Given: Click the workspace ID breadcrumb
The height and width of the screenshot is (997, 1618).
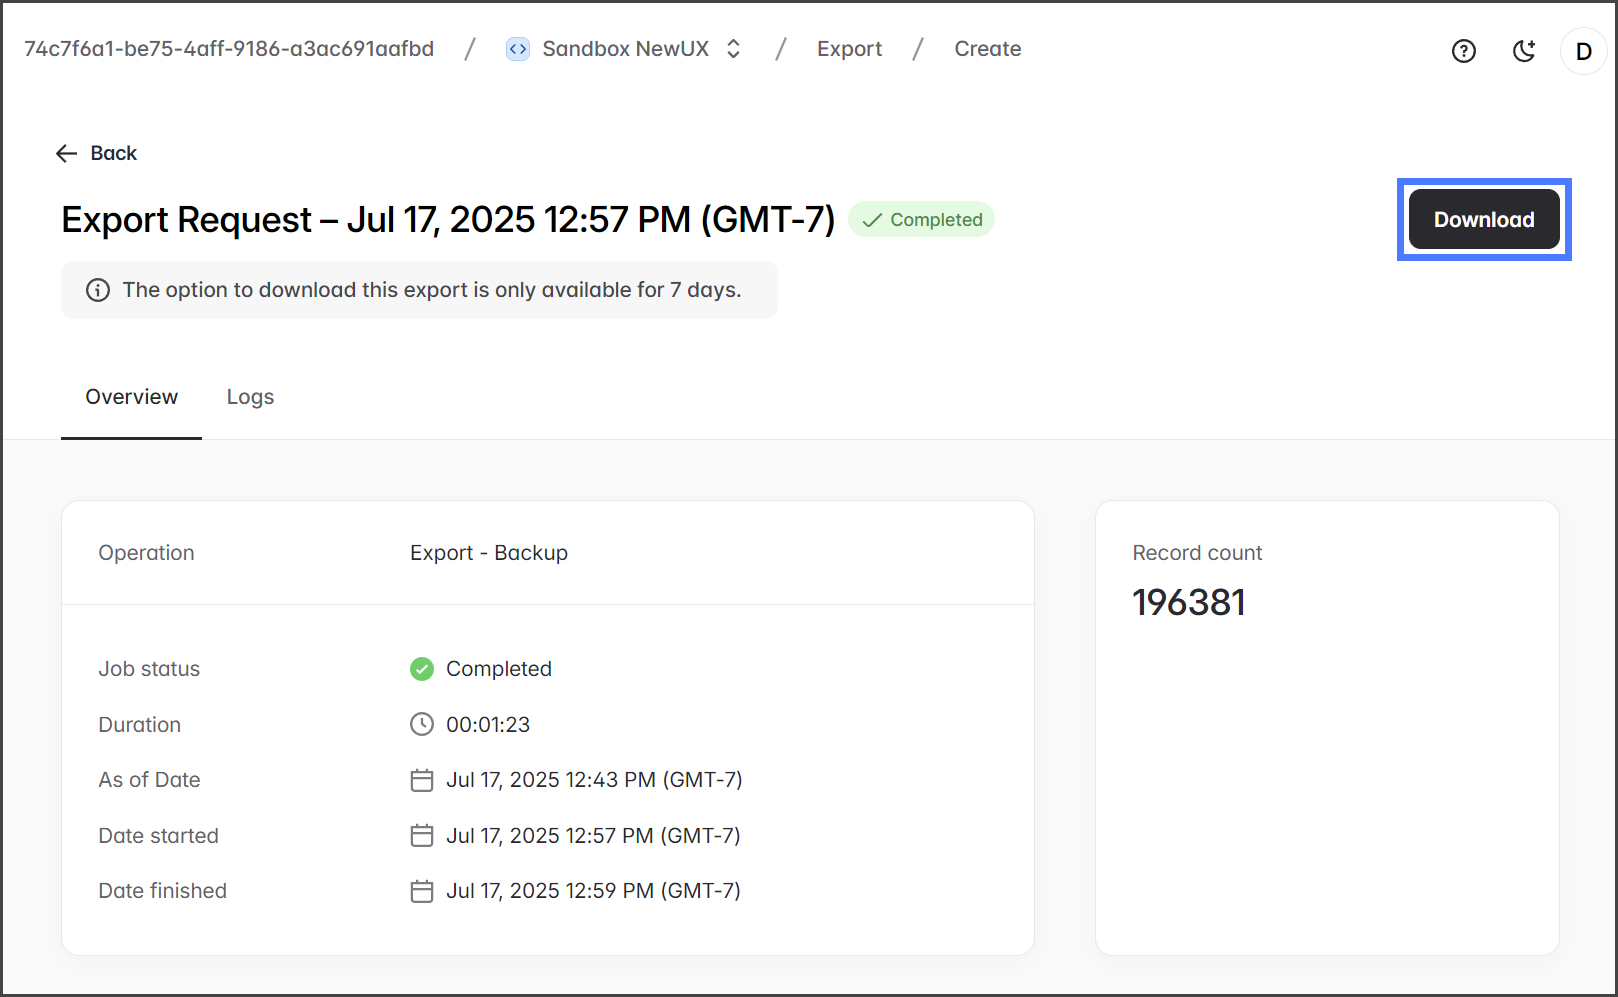Looking at the screenshot, I should 229,49.
